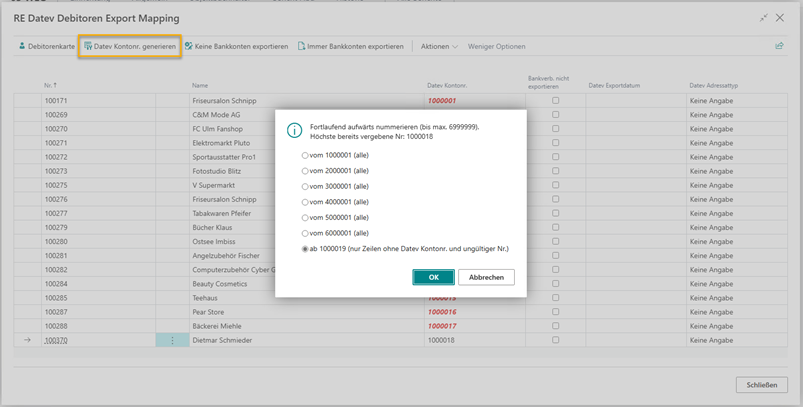This screenshot has width=803, height=407.
Task: Click the info icon in the dialog
Action: pyautogui.click(x=295, y=130)
